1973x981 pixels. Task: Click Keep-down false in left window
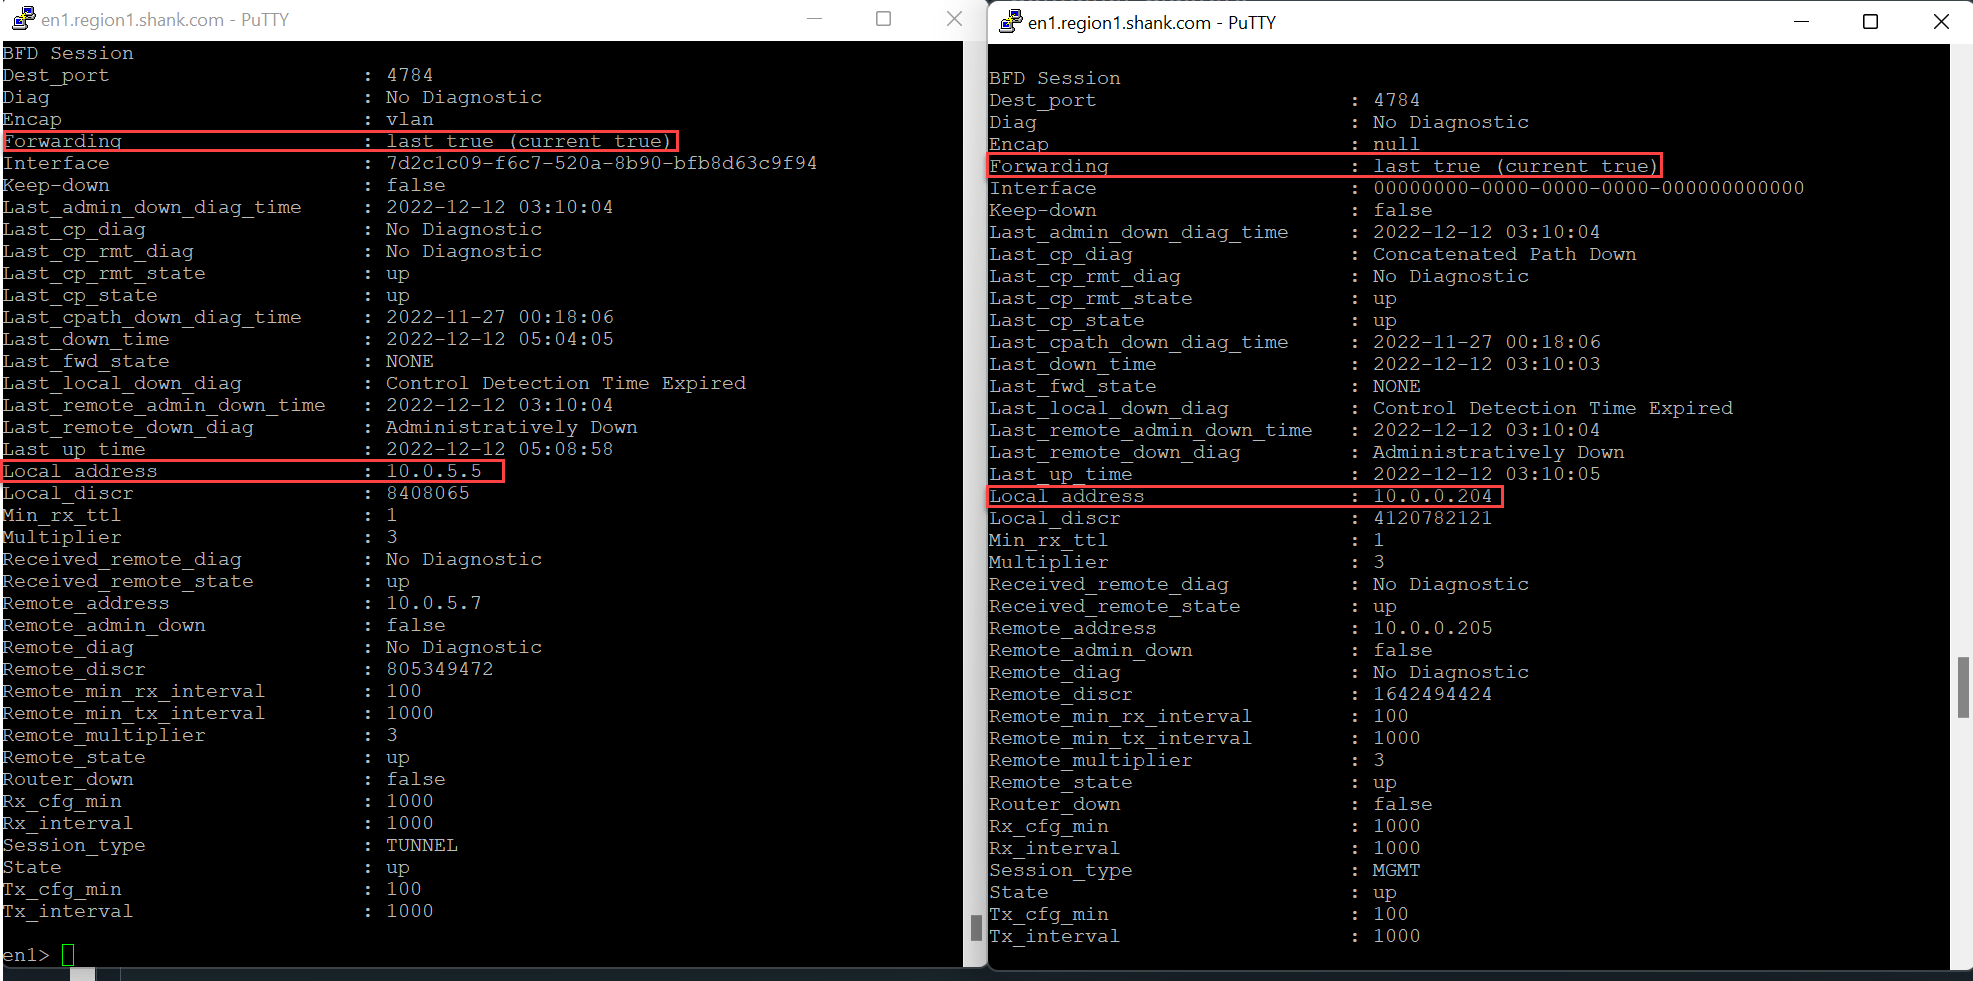pyautogui.click(x=416, y=185)
